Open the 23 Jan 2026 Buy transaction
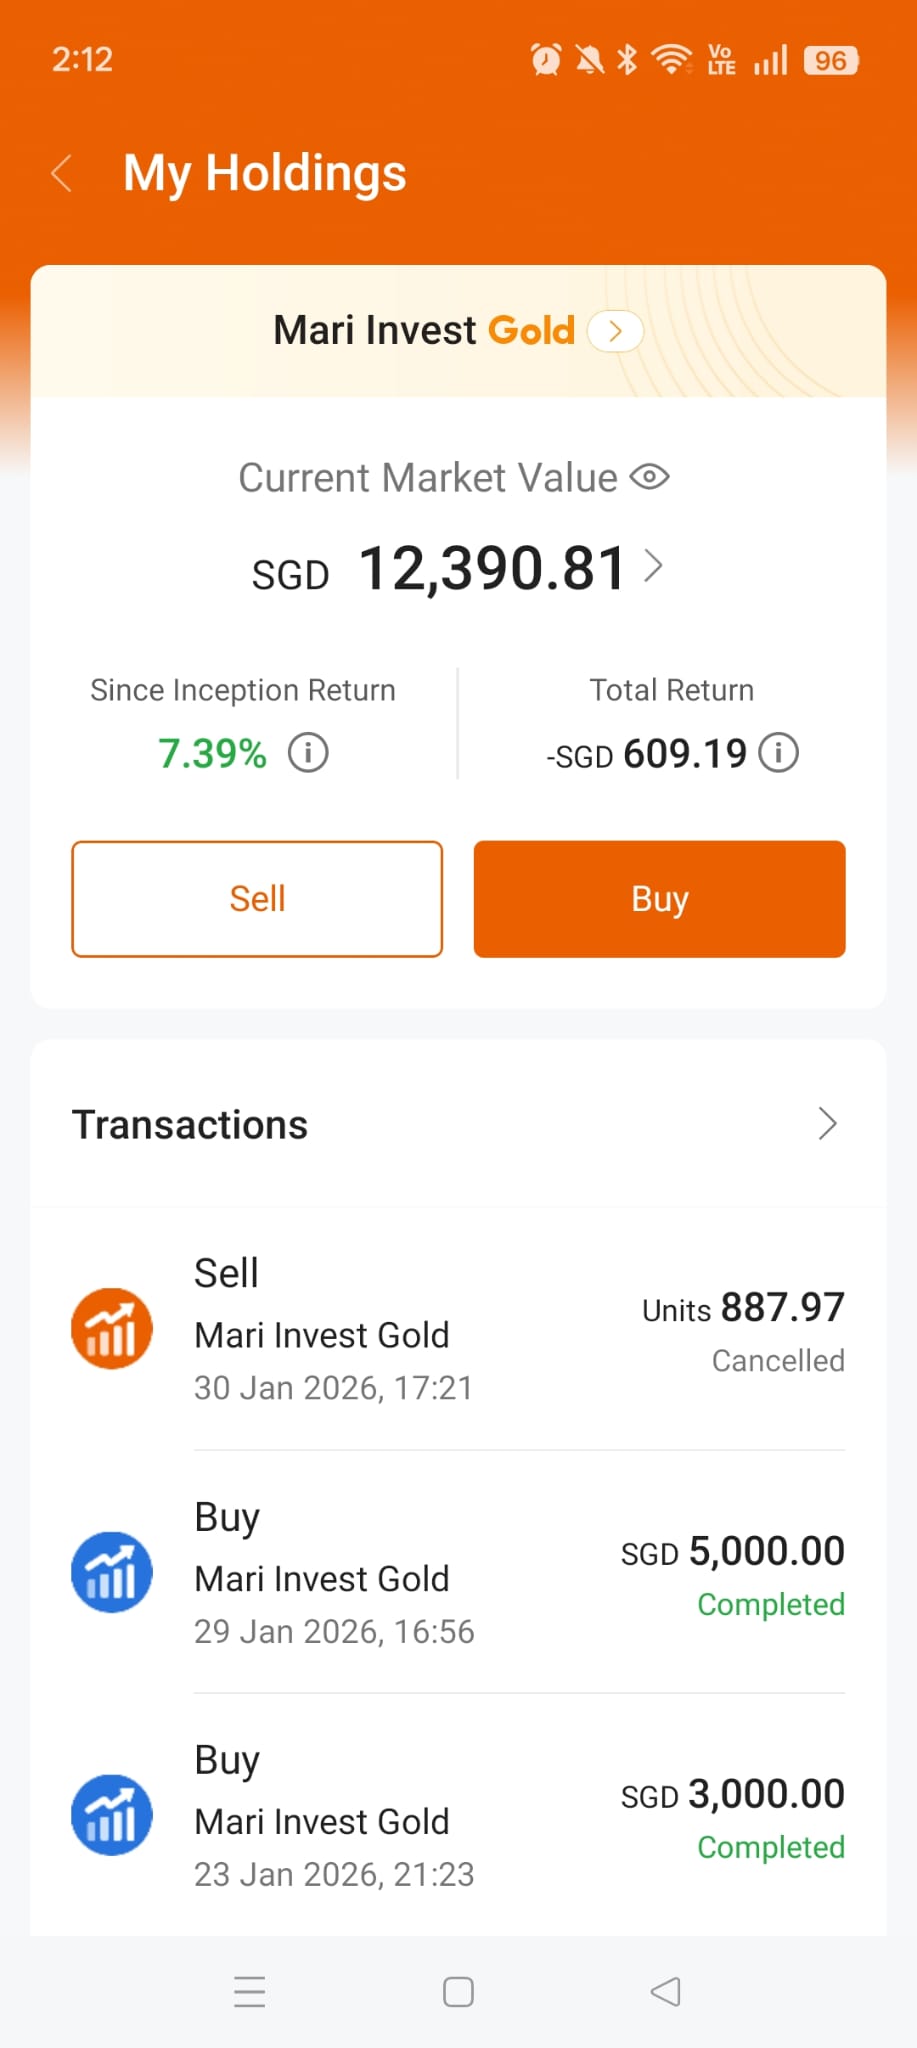 point(519,1816)
